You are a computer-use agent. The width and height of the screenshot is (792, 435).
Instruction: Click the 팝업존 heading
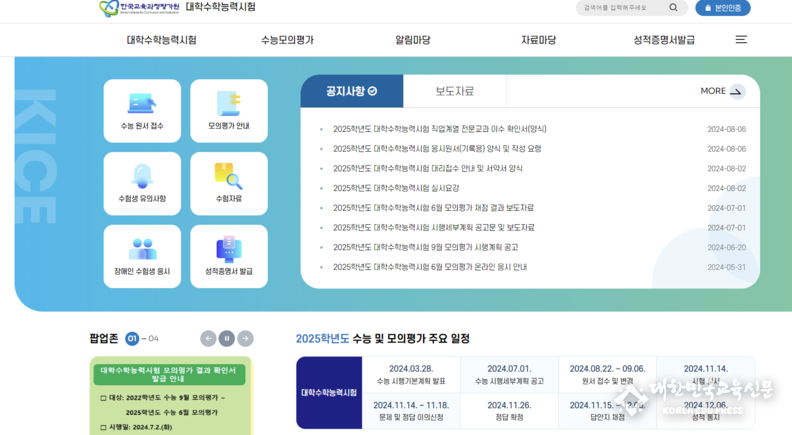104,339
